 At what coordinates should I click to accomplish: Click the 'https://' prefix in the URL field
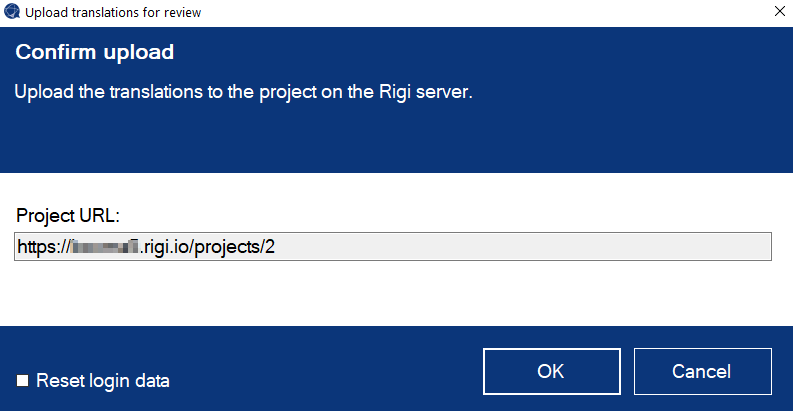(44, 247)
